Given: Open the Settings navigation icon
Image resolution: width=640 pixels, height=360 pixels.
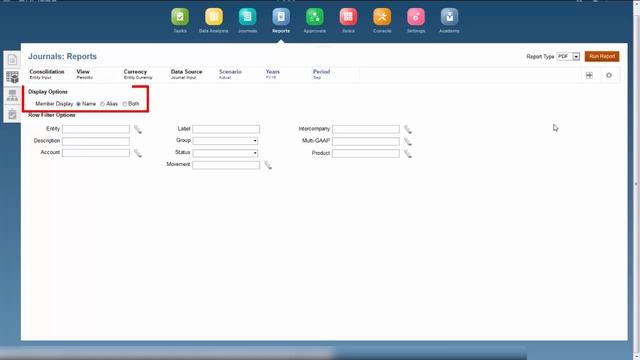Looking at the screenshot, I should click(416, 17).
